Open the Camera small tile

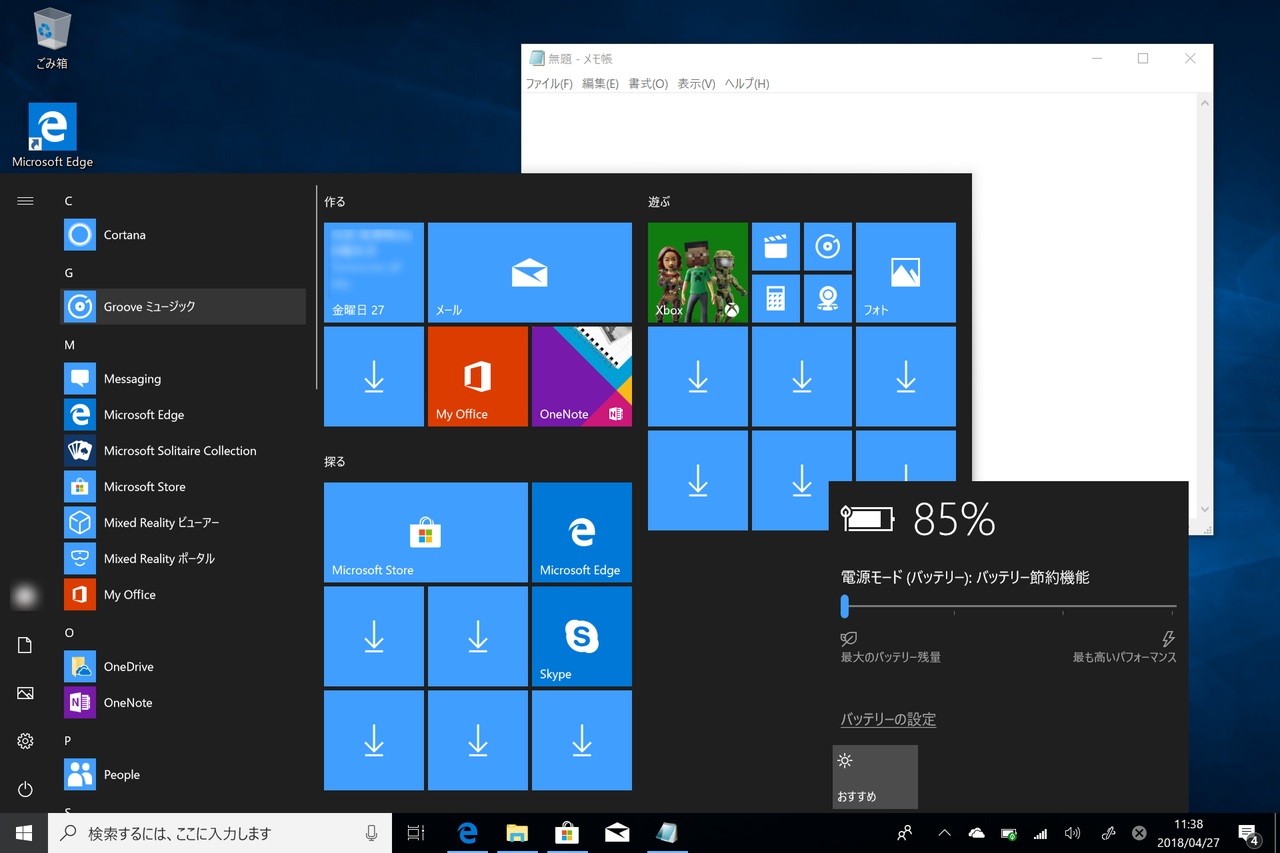828,299
